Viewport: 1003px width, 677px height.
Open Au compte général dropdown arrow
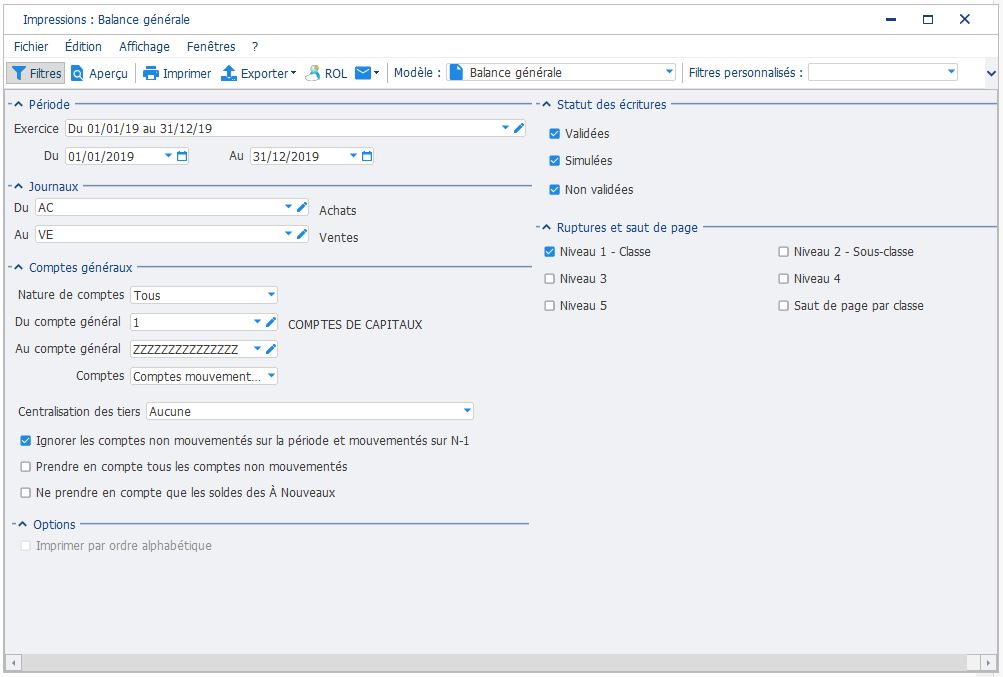coord(257,349)
